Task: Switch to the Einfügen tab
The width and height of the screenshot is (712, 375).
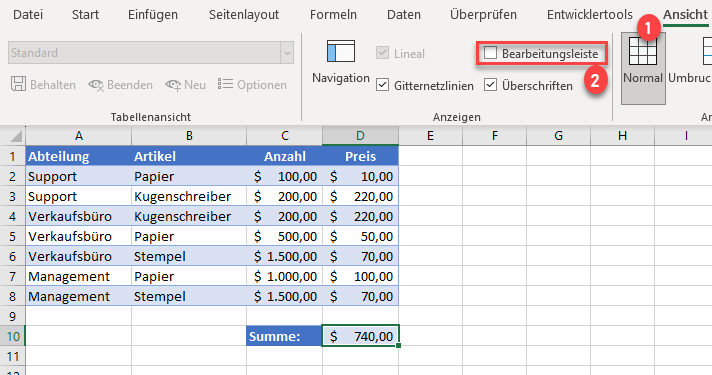Action: [x=153, y=15]
